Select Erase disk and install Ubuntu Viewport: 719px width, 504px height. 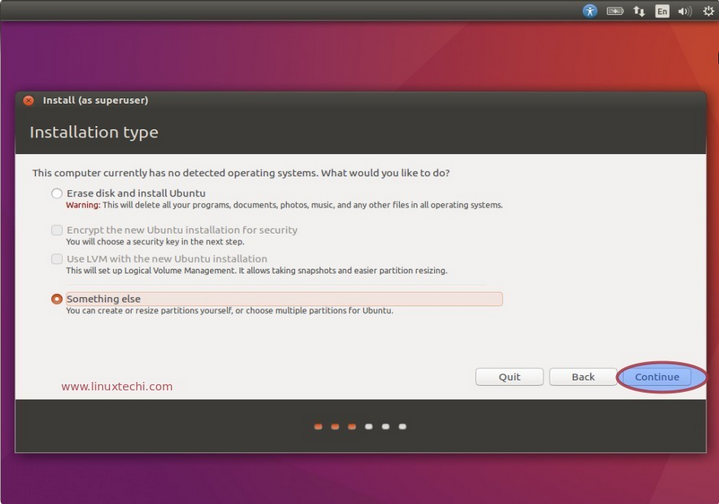coord(57,194)
